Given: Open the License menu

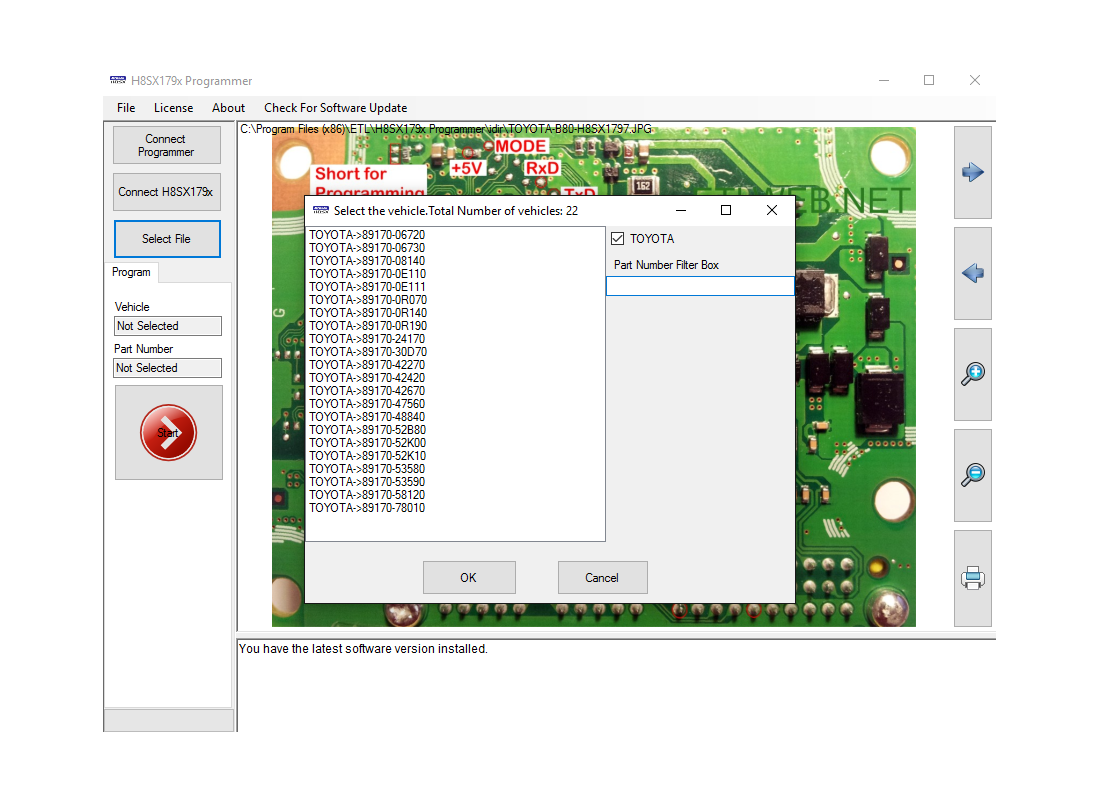Looking at the screenshot, I should 173,107.
